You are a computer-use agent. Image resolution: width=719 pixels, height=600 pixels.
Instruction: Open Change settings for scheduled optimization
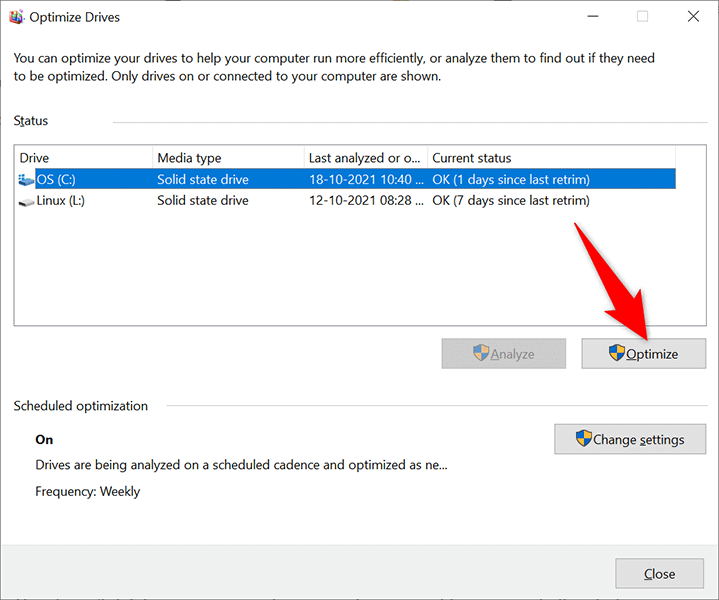pos(630,439)
